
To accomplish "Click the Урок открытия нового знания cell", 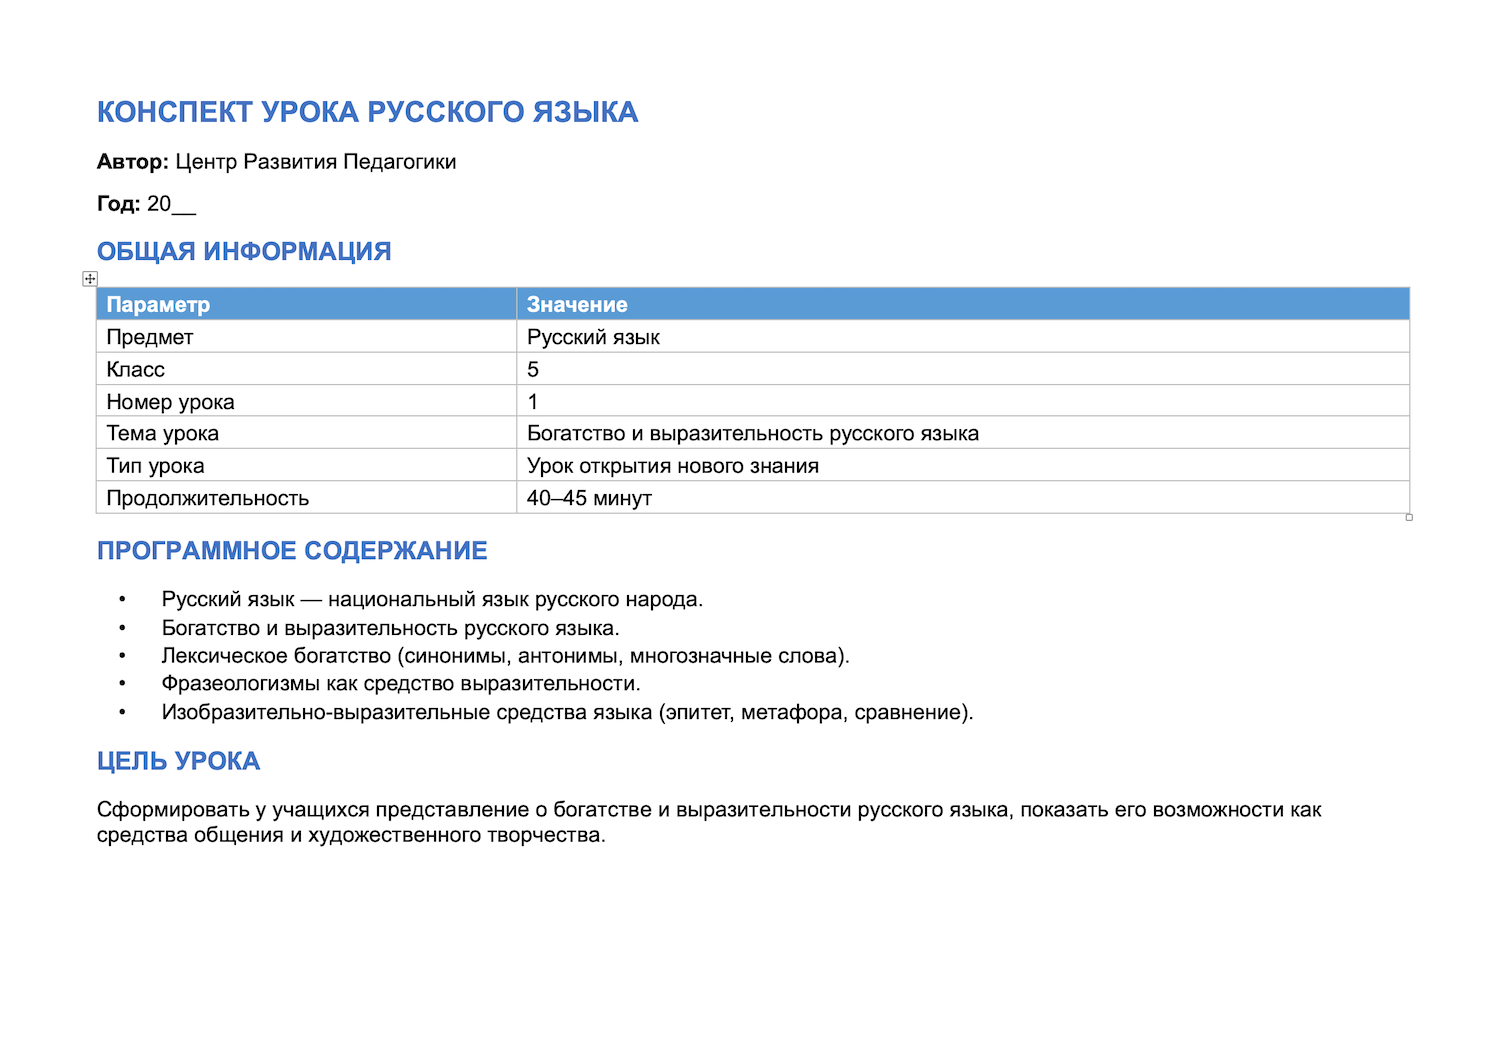I will click(x=963, y=465).
